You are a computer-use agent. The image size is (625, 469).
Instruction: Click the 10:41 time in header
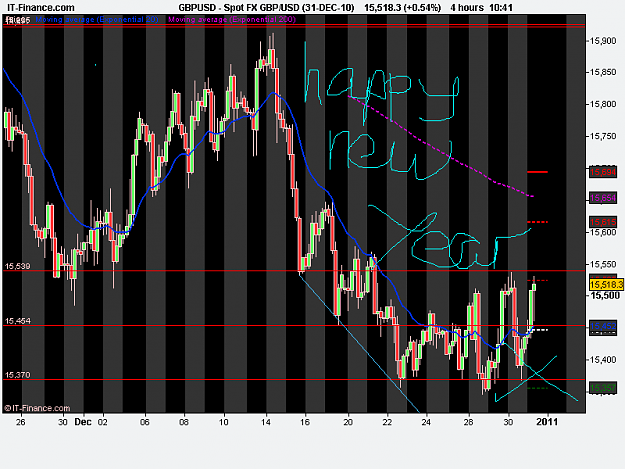[x=501, y=8]
